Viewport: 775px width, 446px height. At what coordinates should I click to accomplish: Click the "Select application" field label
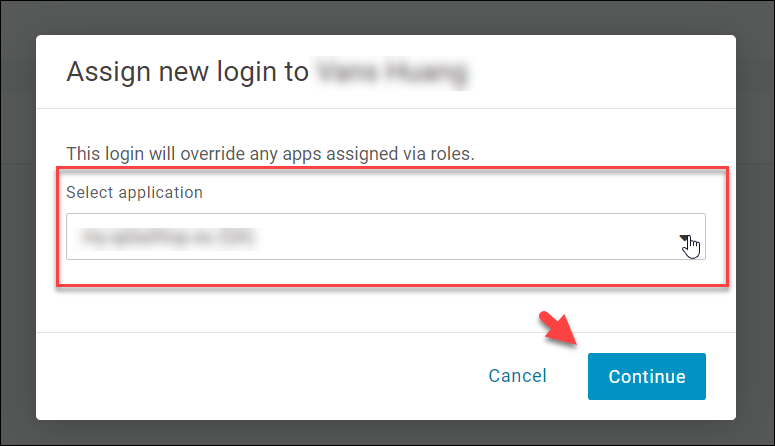click(x=134, y=192)
